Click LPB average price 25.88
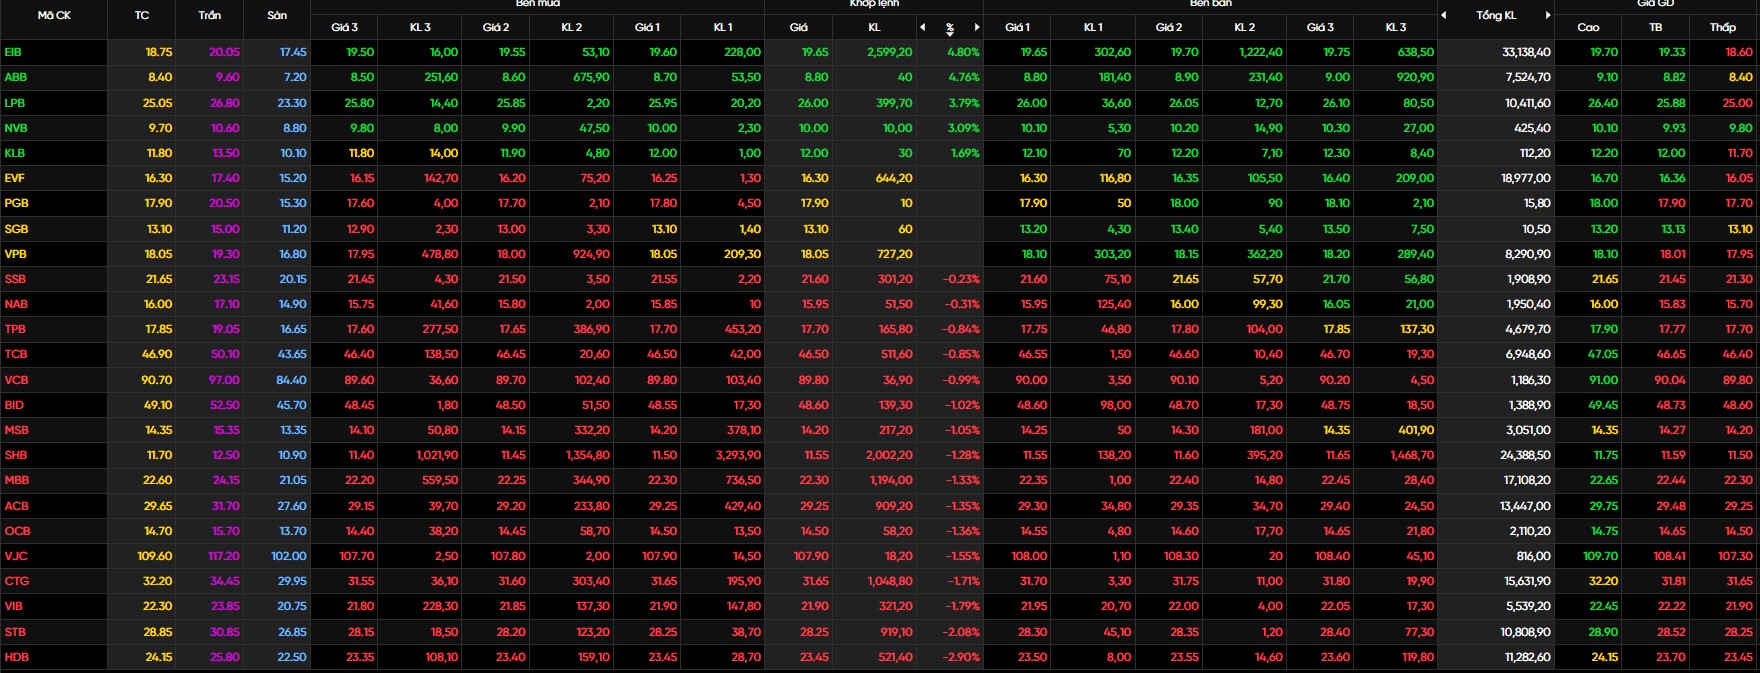Viewport: 1760px width, 673px height. click(1671, 103)
